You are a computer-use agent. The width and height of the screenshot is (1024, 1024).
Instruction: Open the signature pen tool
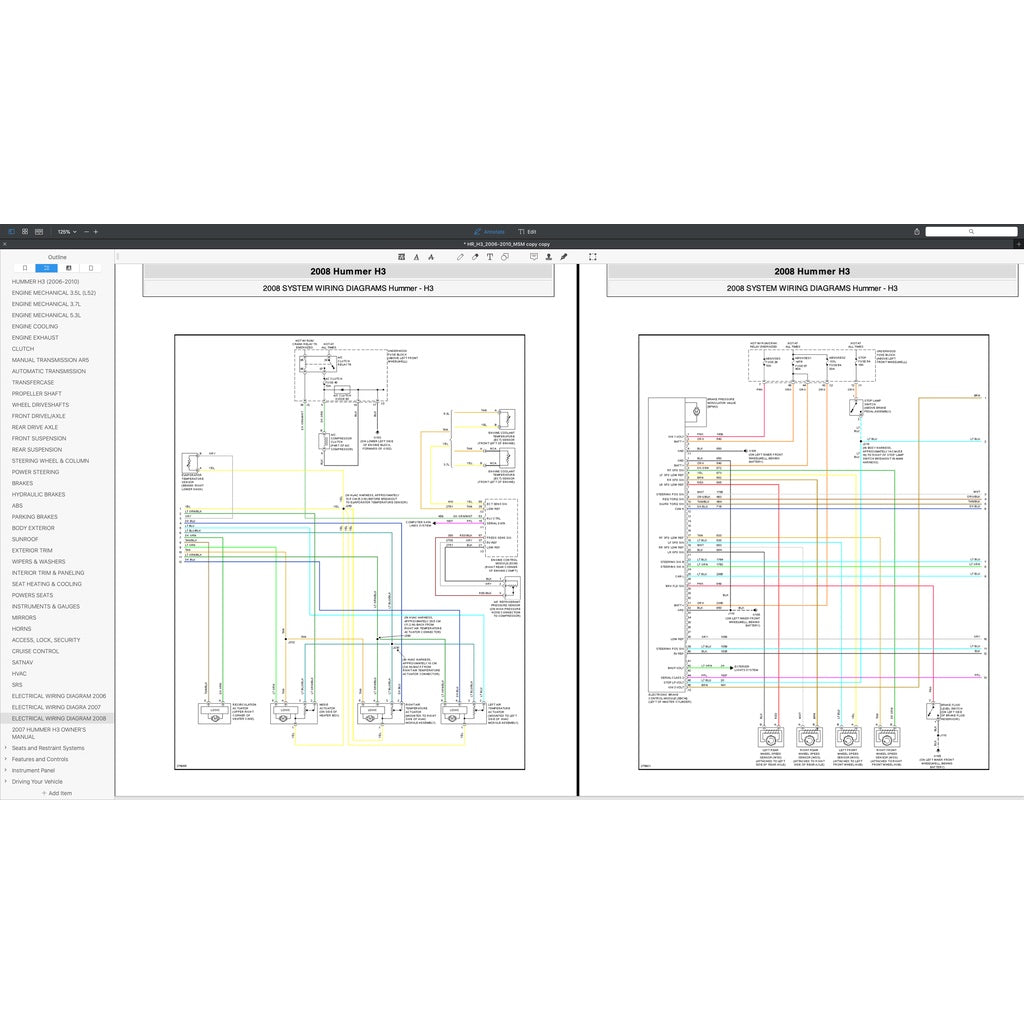click(x=564, y=257)
